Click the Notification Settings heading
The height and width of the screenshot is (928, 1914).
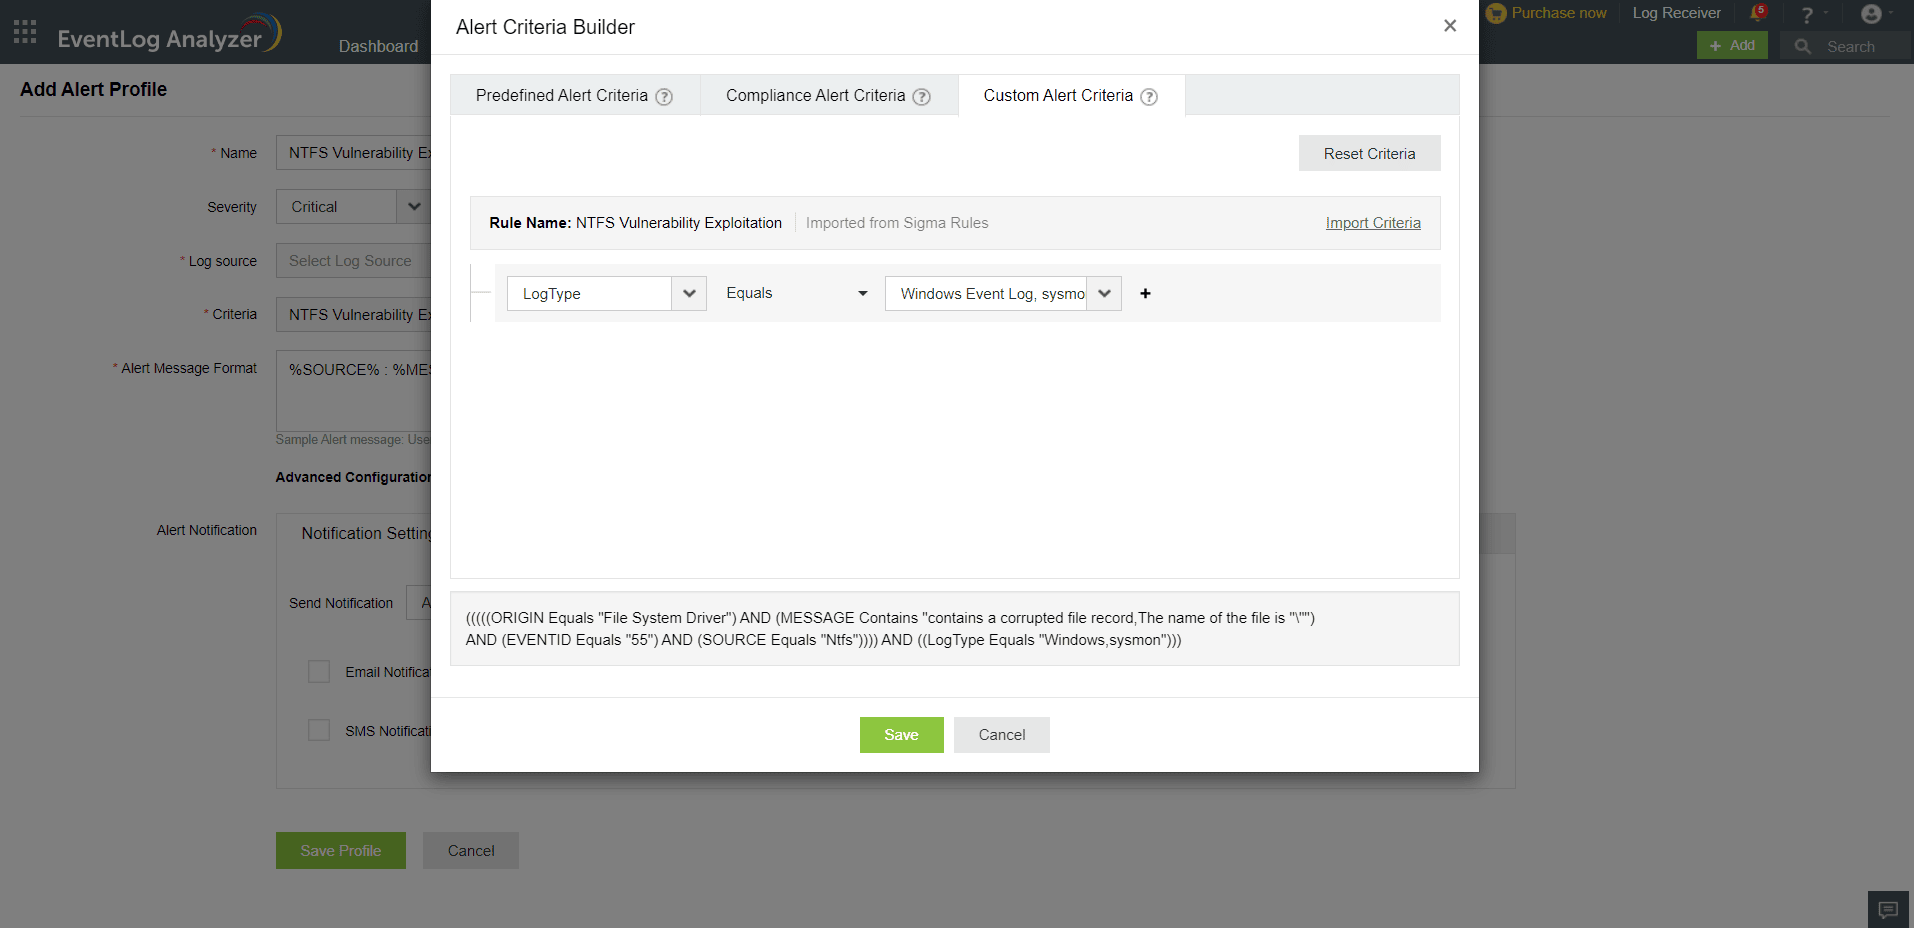[366, 534]
